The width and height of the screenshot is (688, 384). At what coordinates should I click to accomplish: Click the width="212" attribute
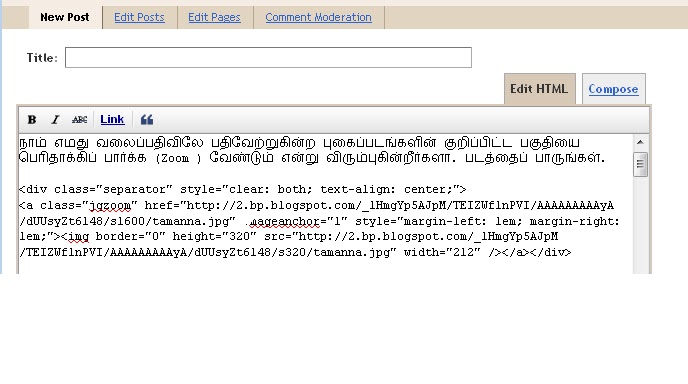point(442,252)
